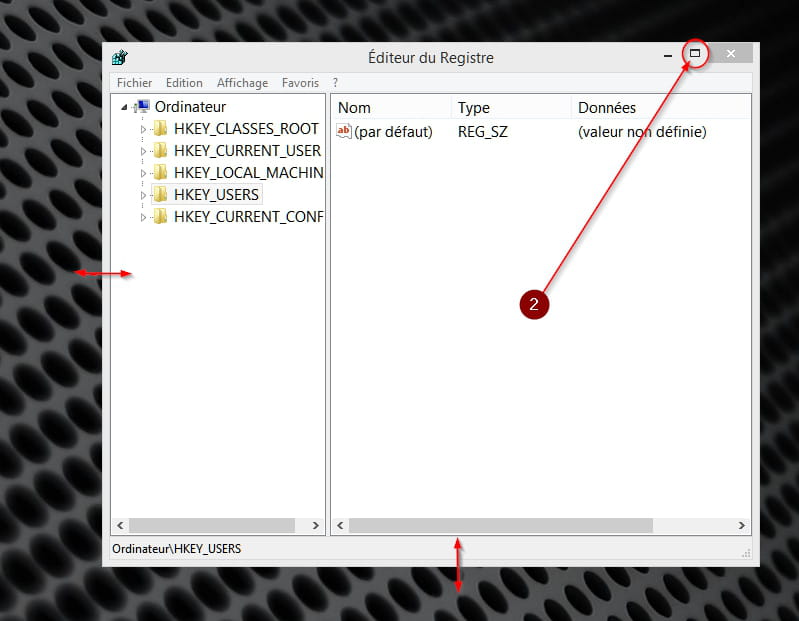Viewport: 799px width, 621px height.
Task: Click left arrow of values pane scrollbar
Action: 340,525
